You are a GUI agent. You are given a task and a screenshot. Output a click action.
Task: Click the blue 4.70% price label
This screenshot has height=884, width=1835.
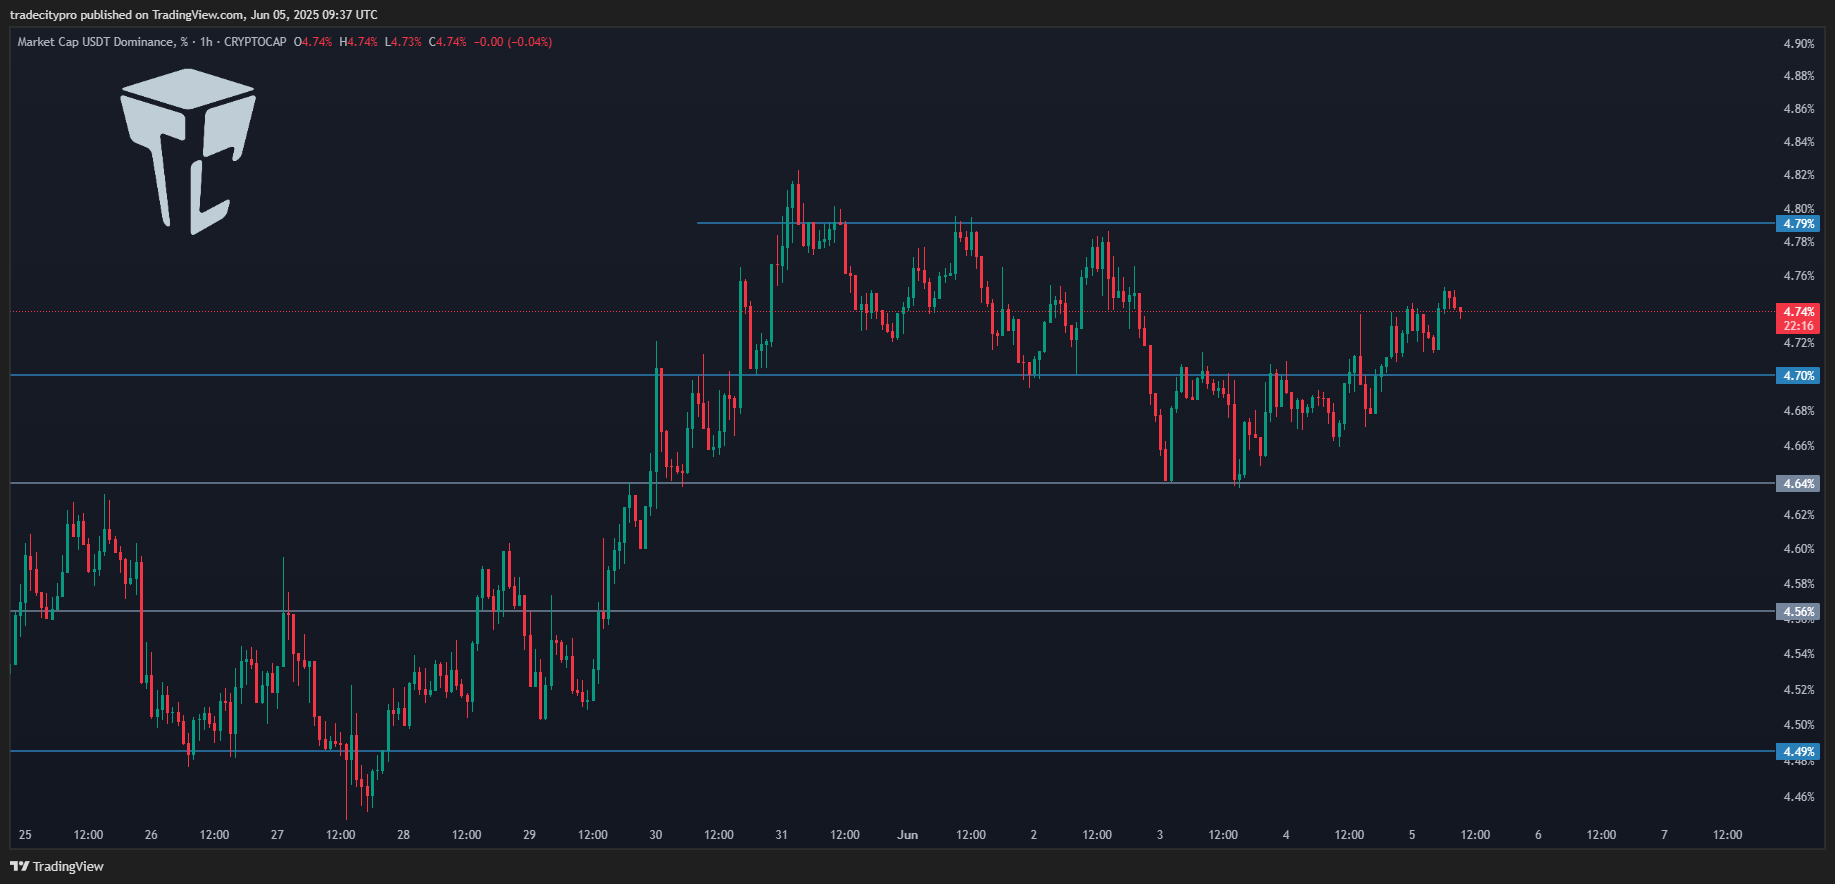pos(1798,375)
